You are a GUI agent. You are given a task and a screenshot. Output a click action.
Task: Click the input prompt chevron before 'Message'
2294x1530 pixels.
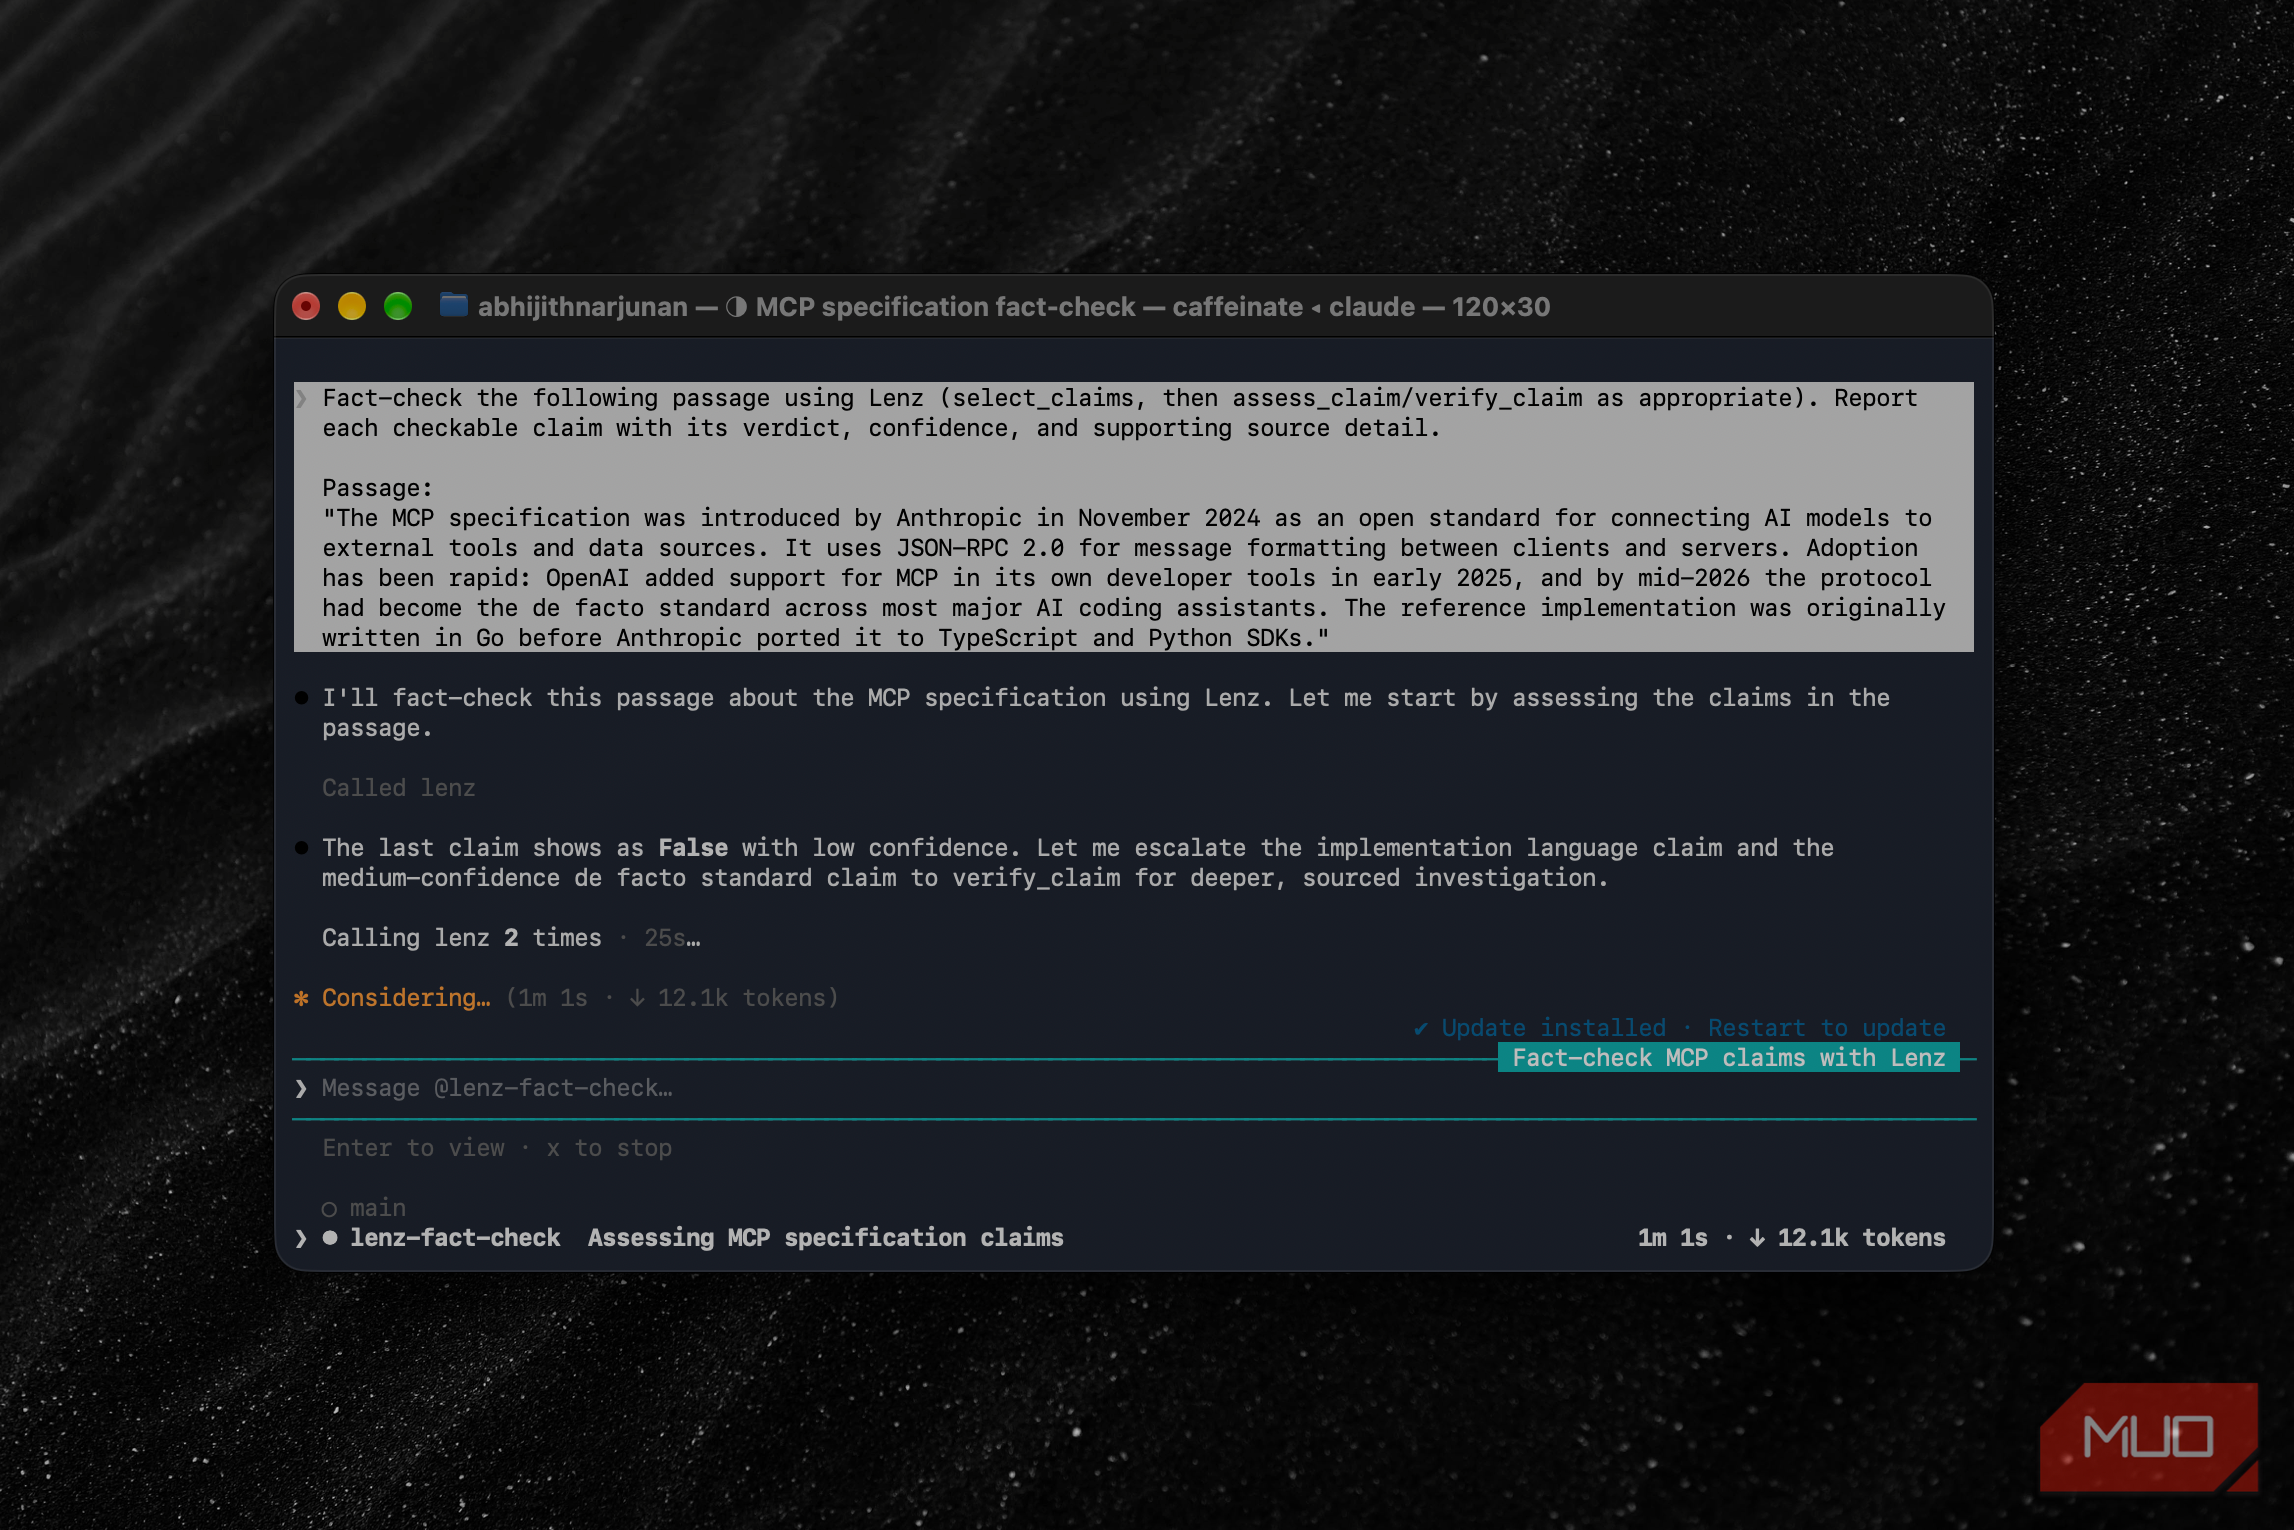click(x=301, y=1088)
